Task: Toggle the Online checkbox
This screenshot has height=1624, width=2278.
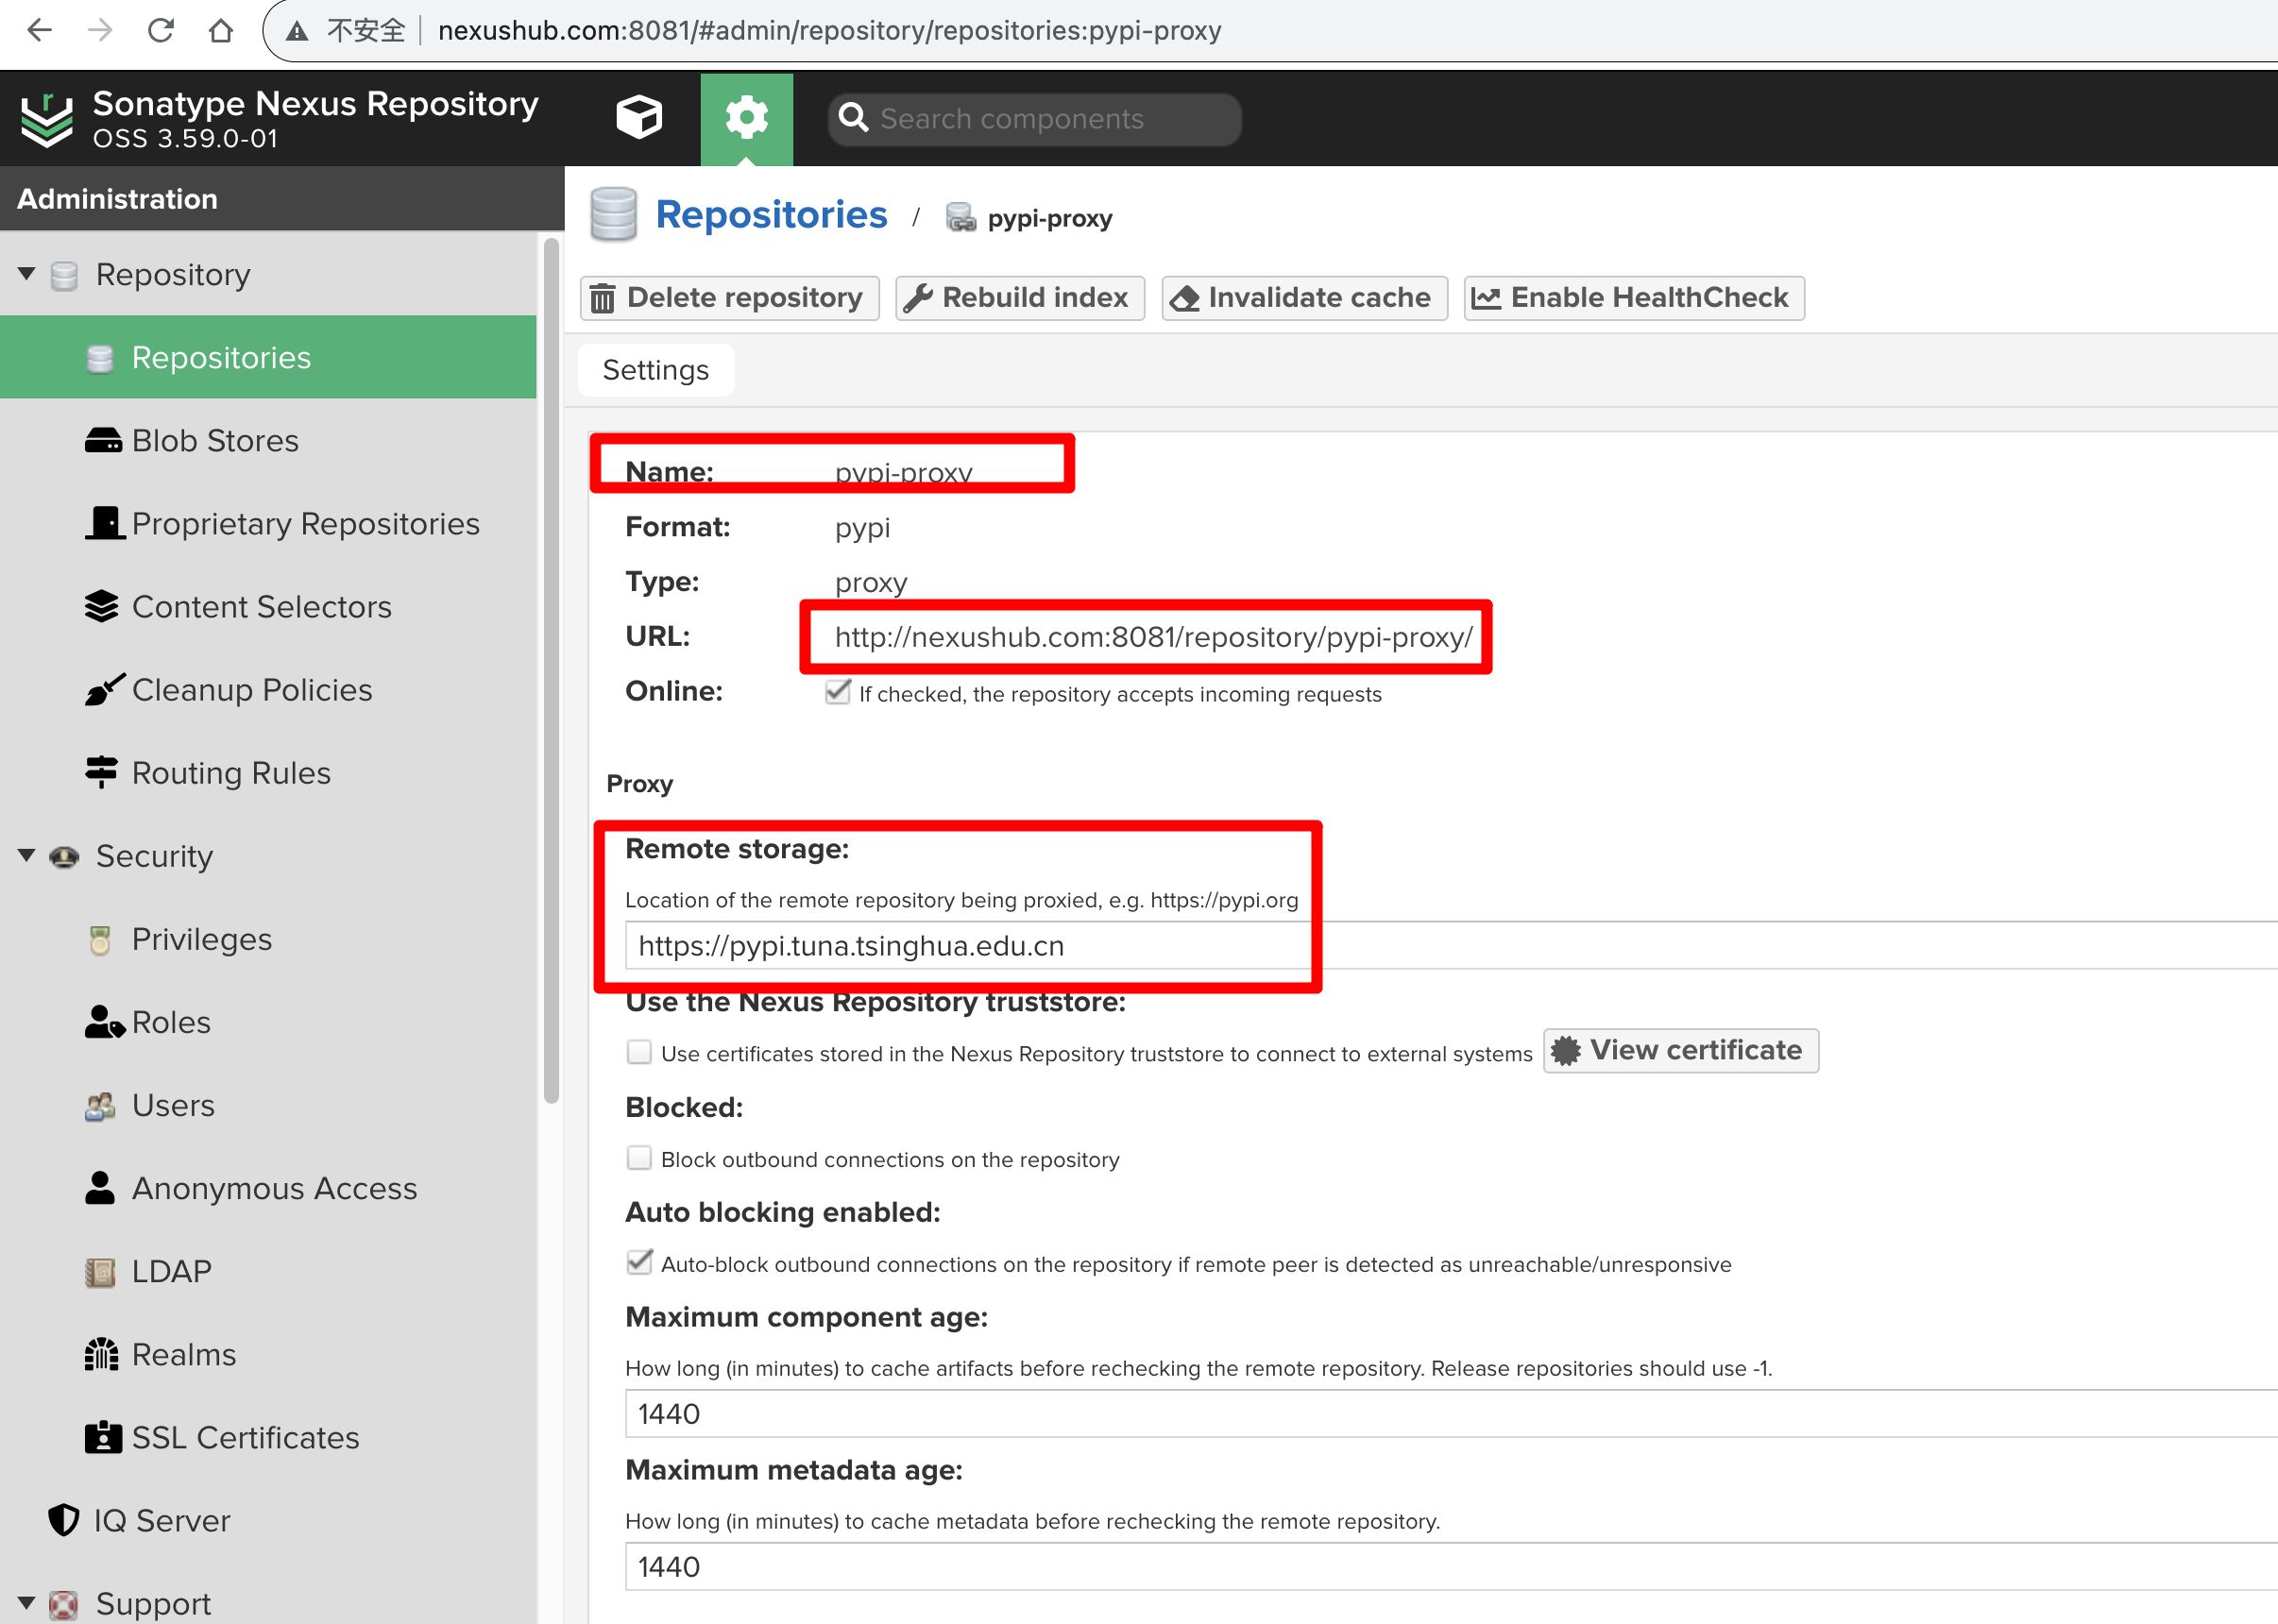Action: [838, 692]
